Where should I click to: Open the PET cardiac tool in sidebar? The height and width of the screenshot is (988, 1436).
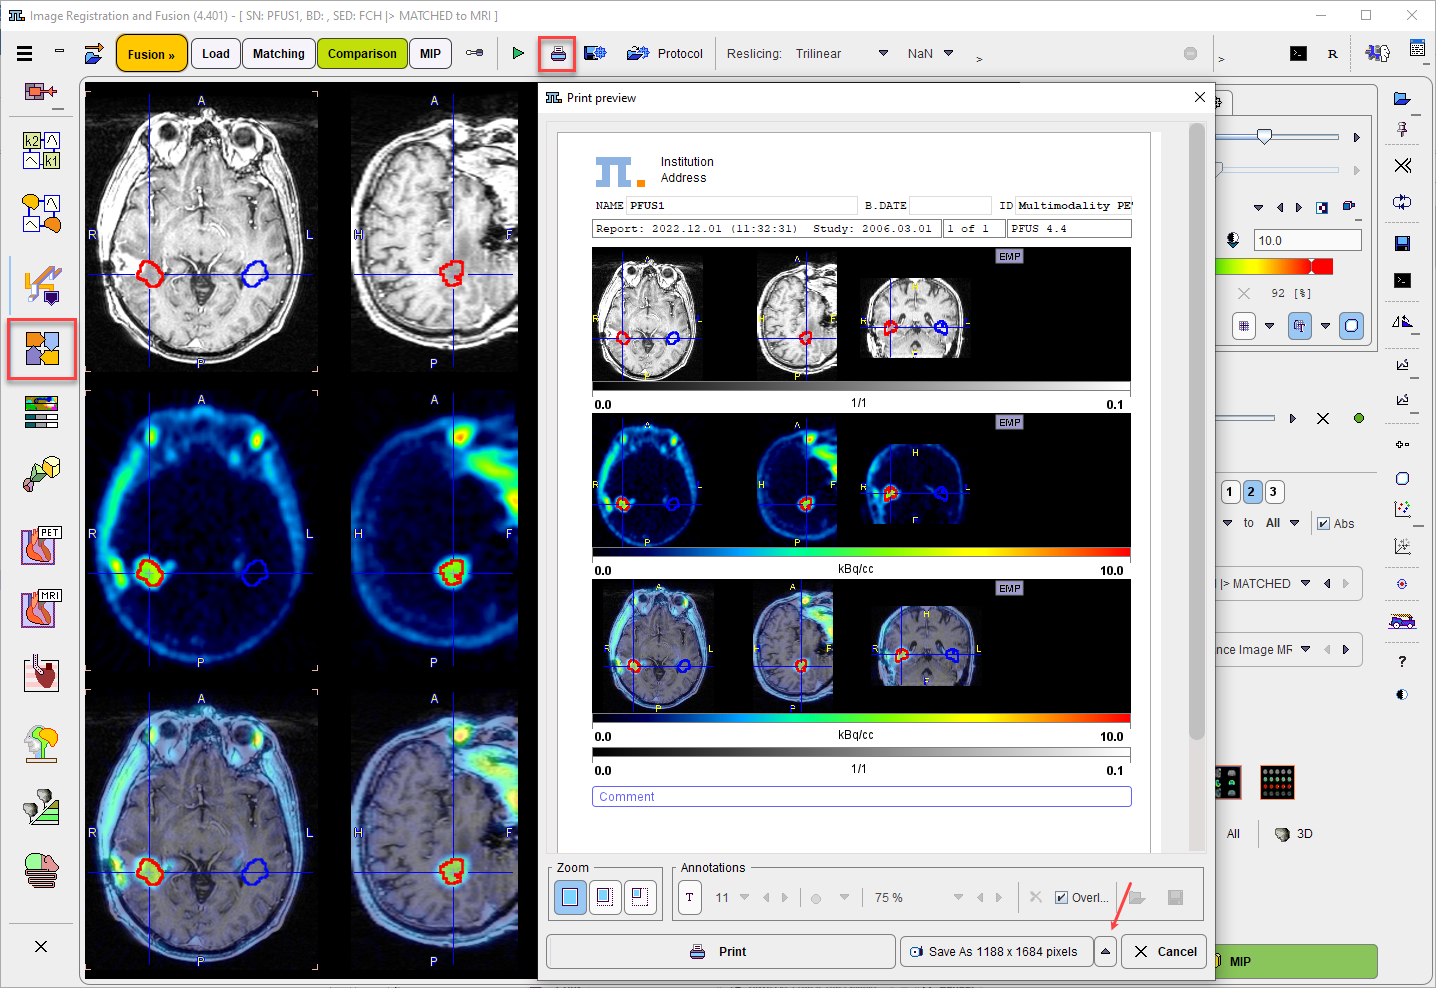[x=42, y=546]
